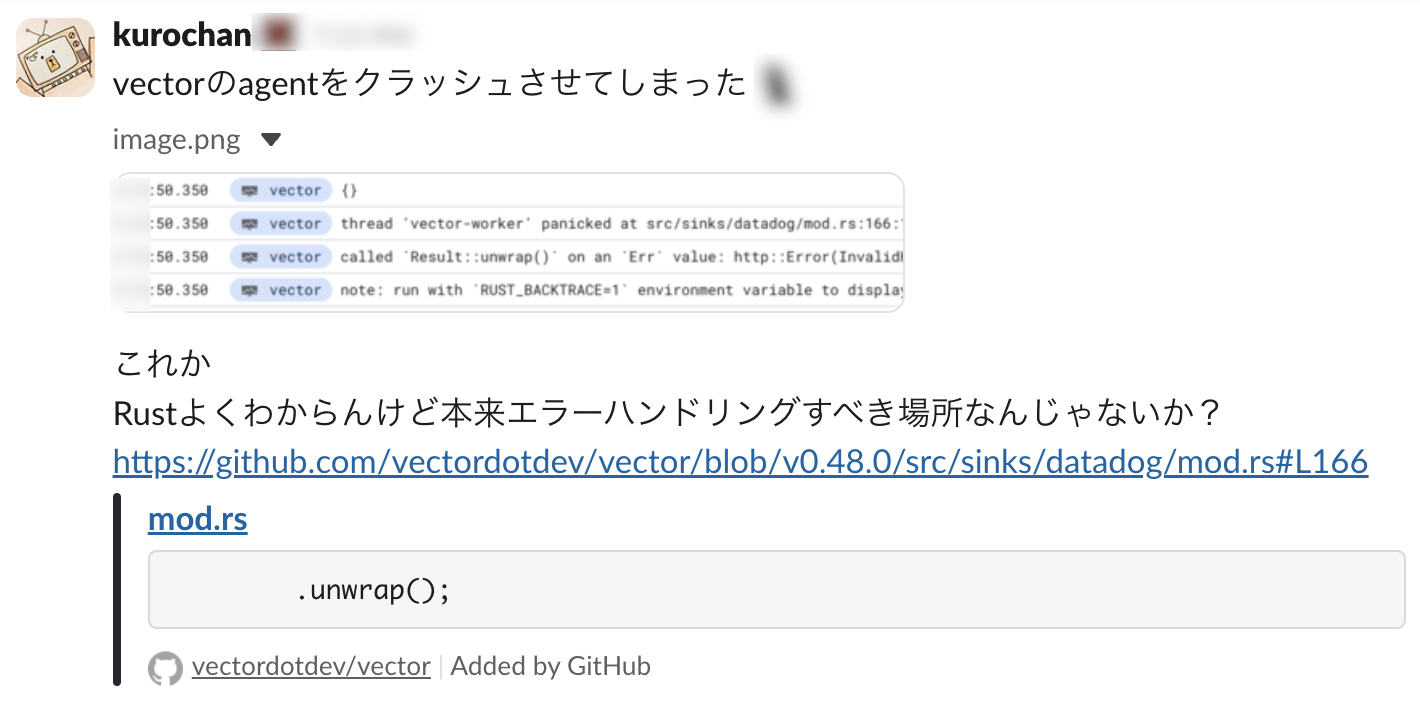The image size is (1420, 708).
Task: Click the vector badge on the Result::unwrap error line
Action: (x=281, y=256)
